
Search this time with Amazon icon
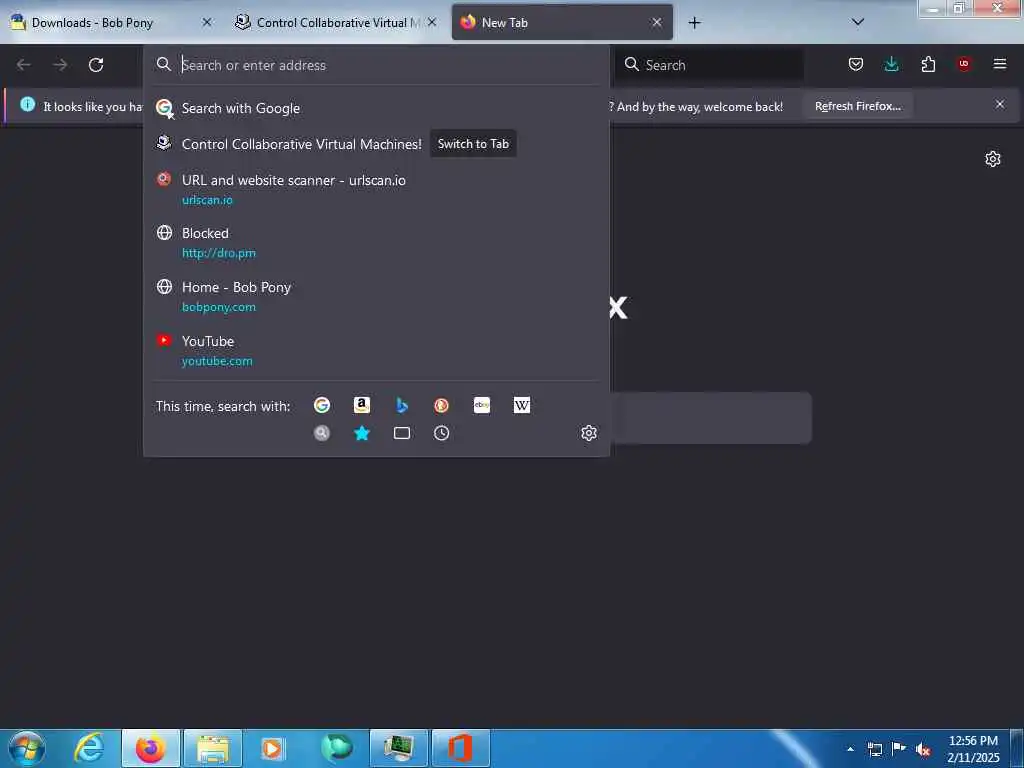(362, 405)
